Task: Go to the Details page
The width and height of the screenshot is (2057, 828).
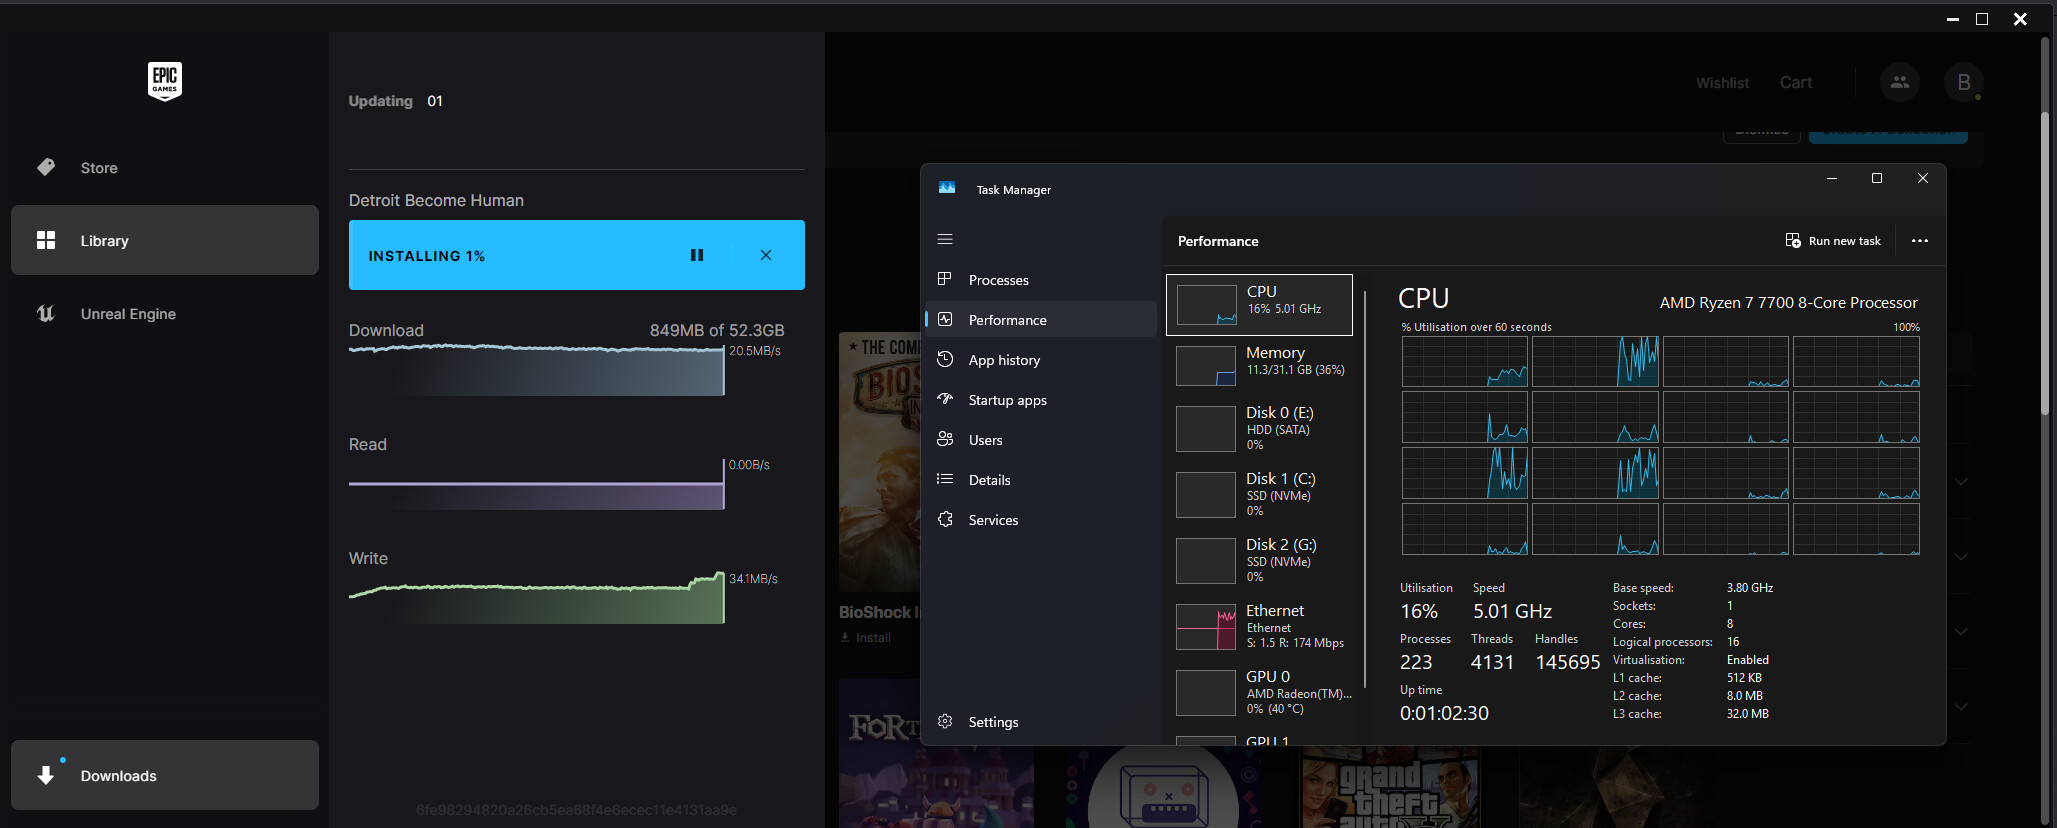Action: point(1041,479)
